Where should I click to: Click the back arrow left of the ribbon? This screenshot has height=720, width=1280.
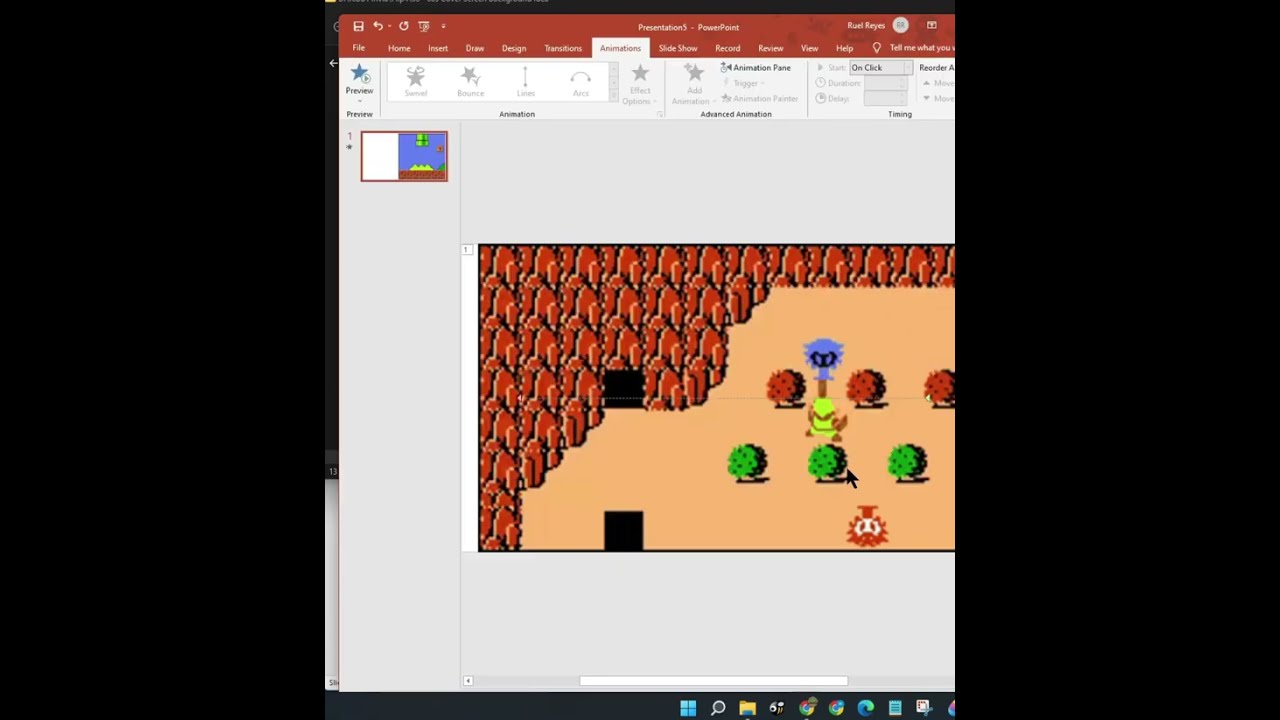coord(333,63)
